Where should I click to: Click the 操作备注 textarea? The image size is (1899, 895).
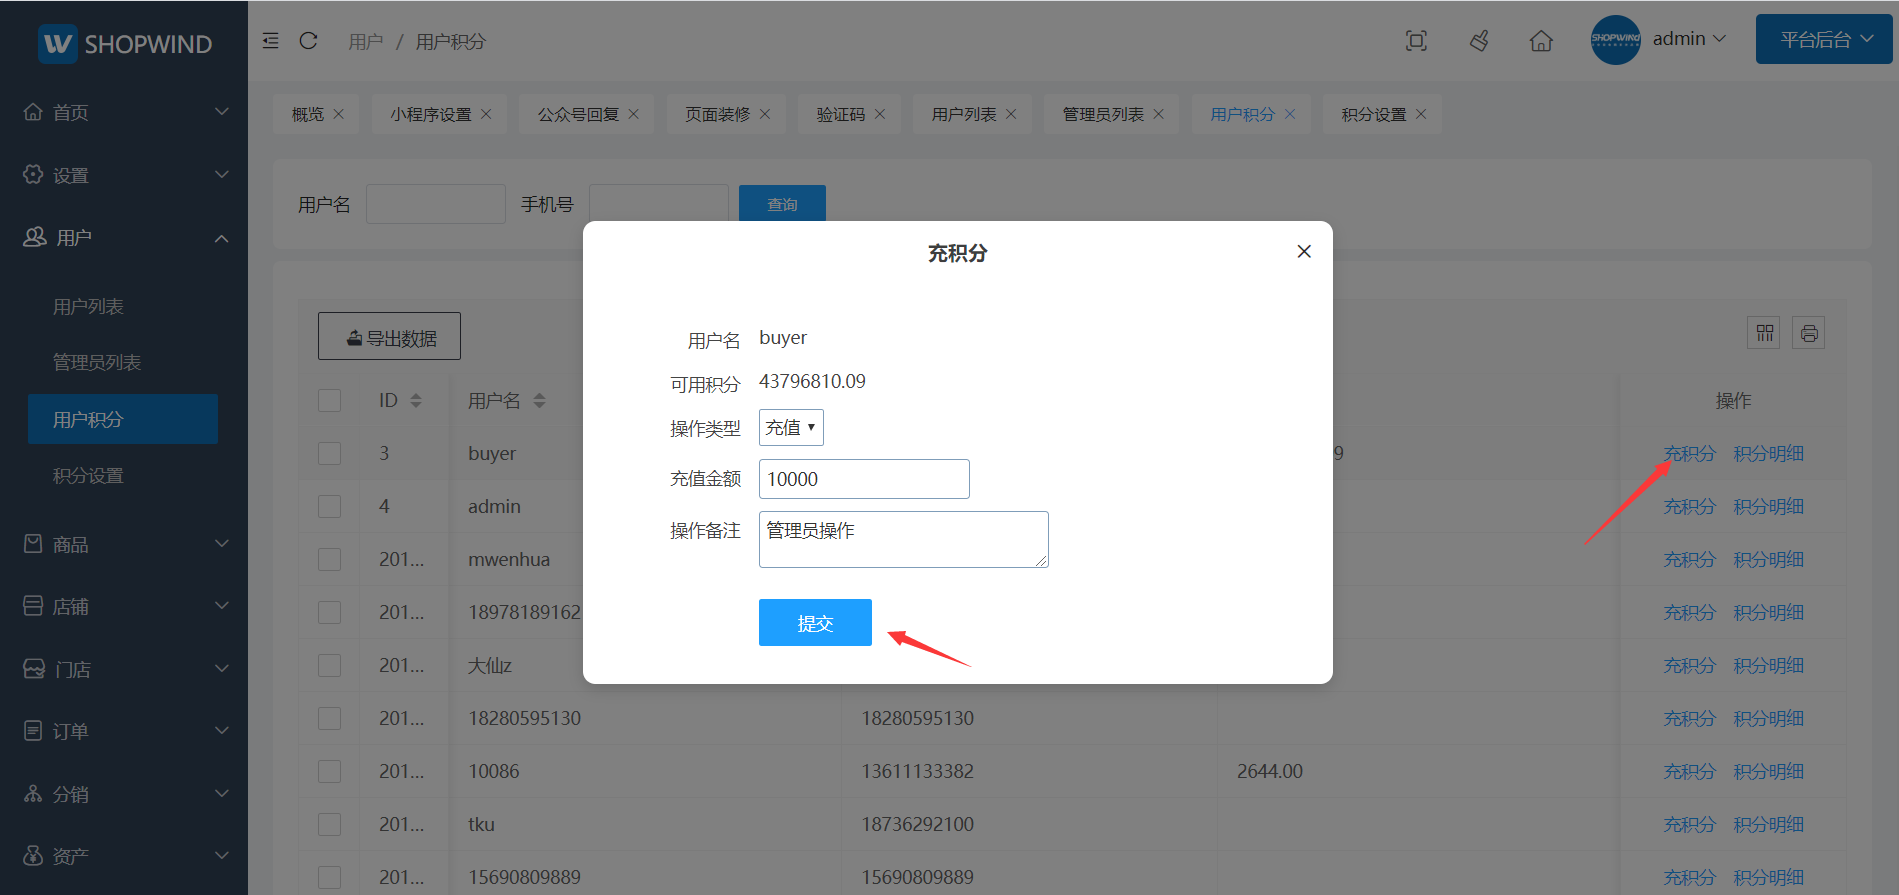click(904, 539)
